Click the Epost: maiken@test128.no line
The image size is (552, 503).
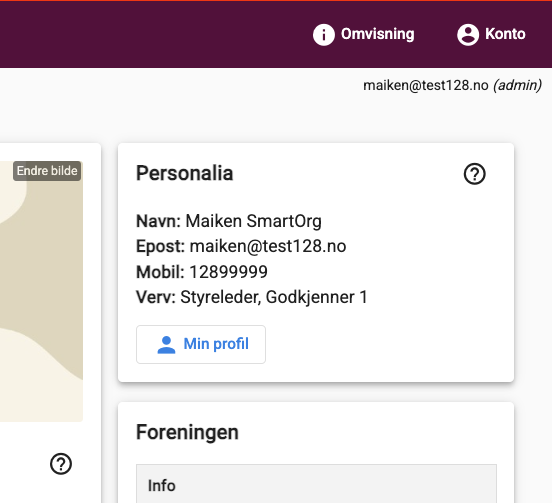point(241,246)
